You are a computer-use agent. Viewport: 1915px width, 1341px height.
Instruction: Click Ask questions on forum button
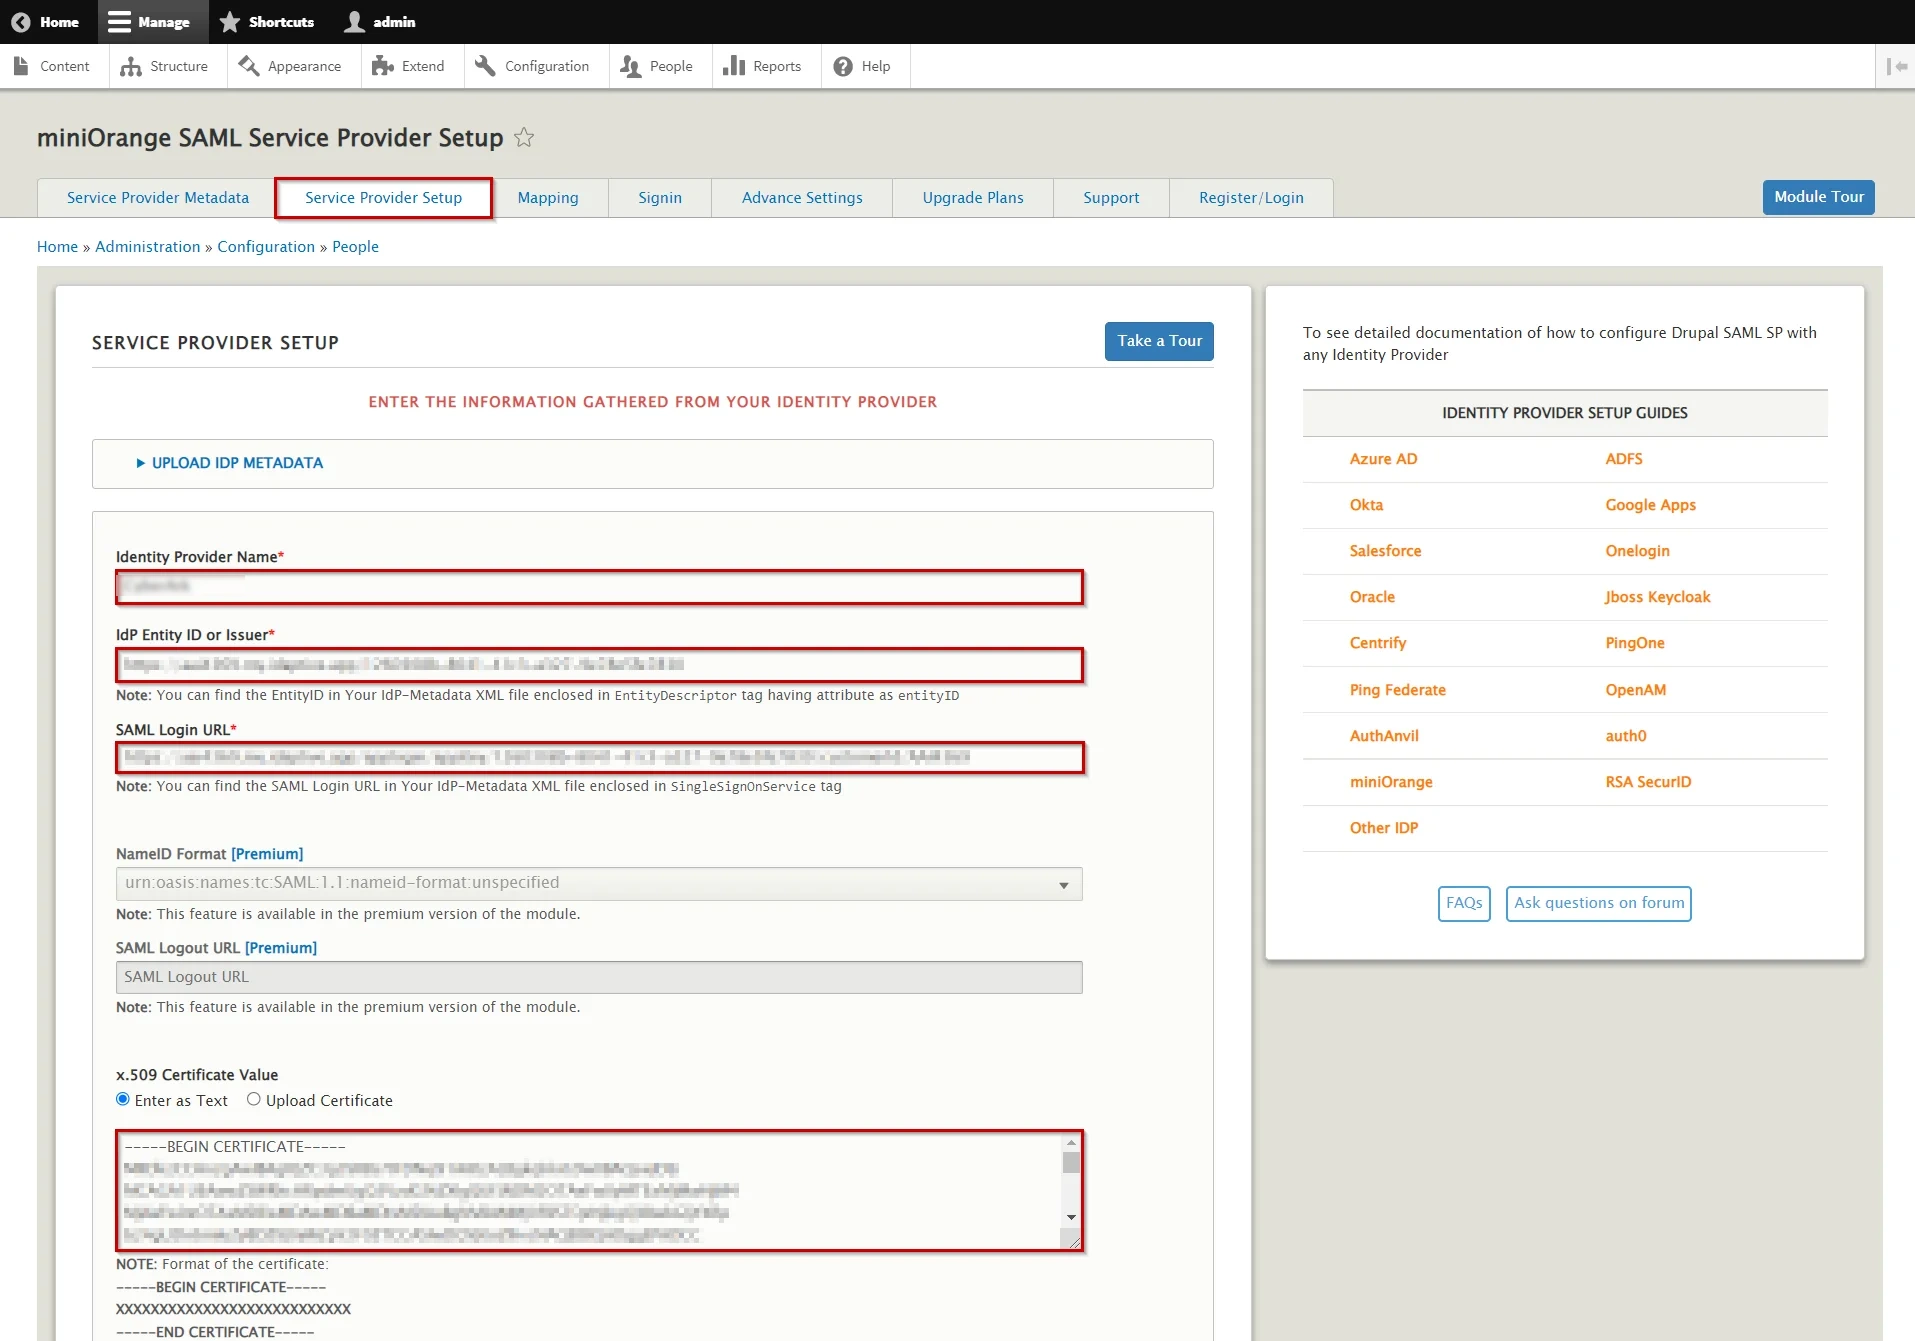(1599, 903)
